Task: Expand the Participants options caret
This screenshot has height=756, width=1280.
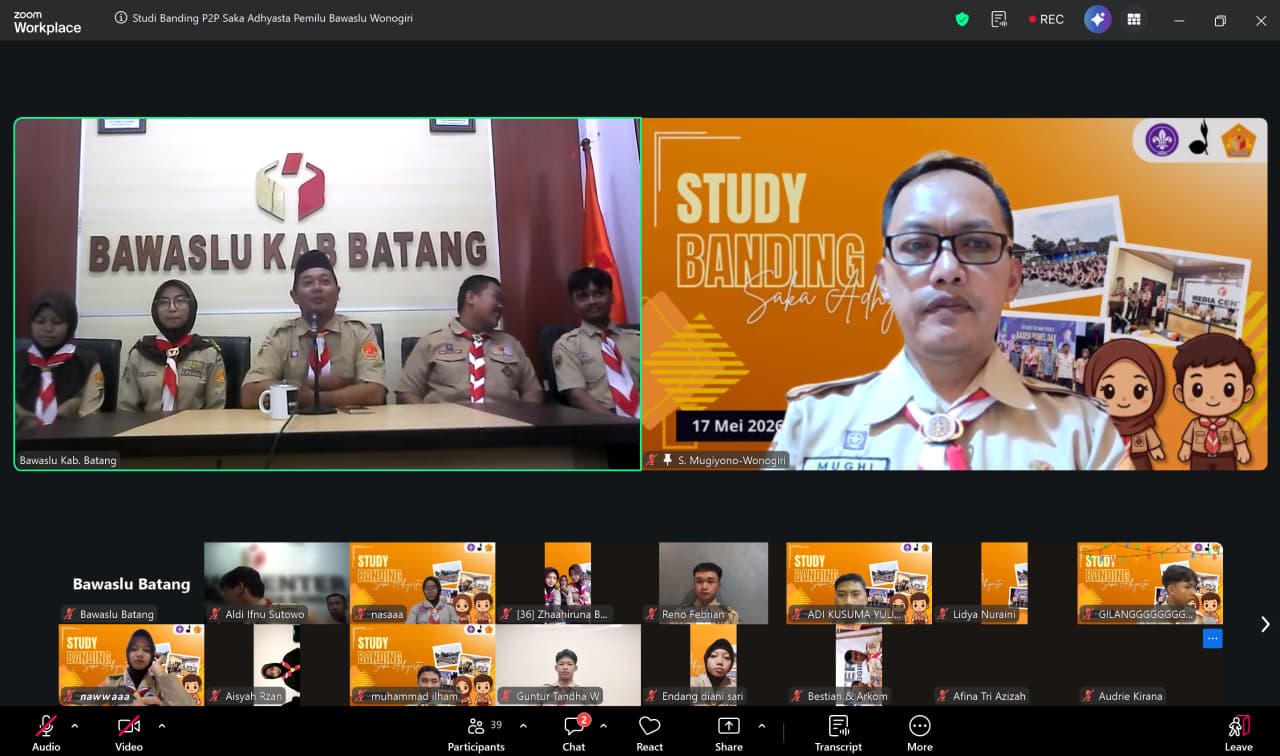Action: 523,726
